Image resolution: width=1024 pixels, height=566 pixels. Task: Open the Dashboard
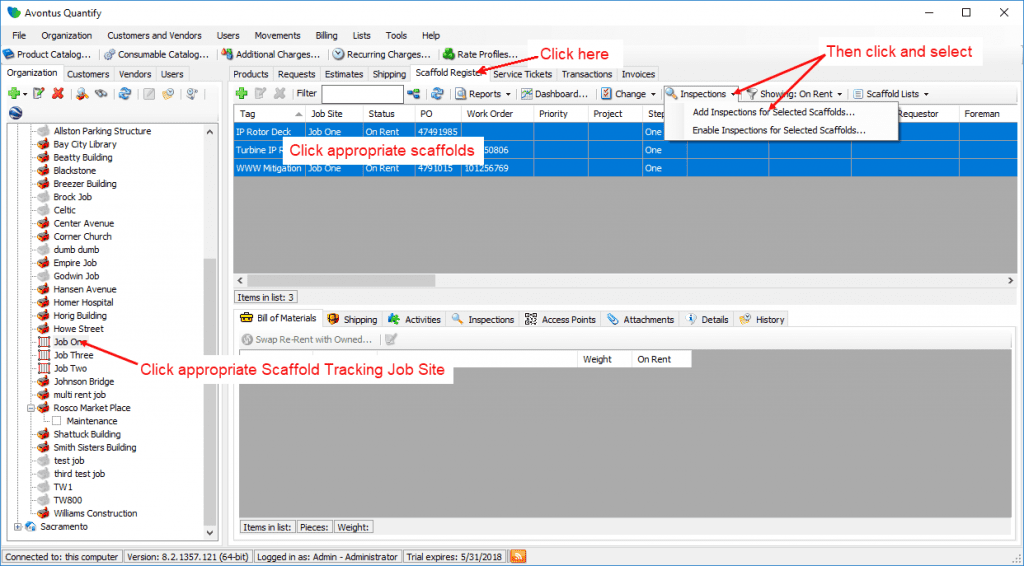point(554,94)
